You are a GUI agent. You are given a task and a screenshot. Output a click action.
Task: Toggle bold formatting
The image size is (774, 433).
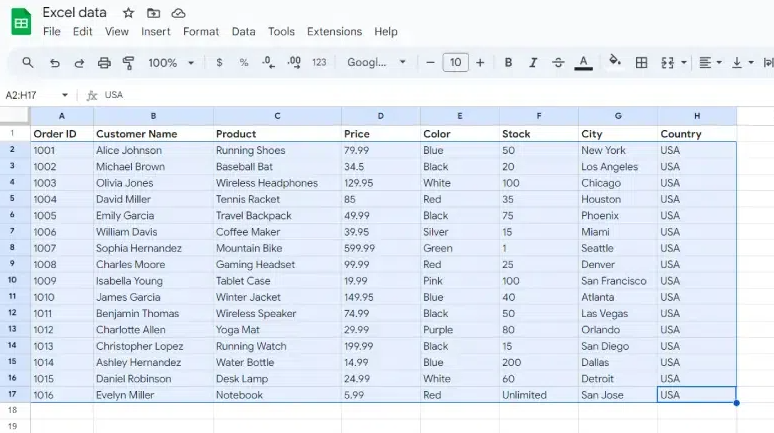pyautogui.click(x=508, y=63)
